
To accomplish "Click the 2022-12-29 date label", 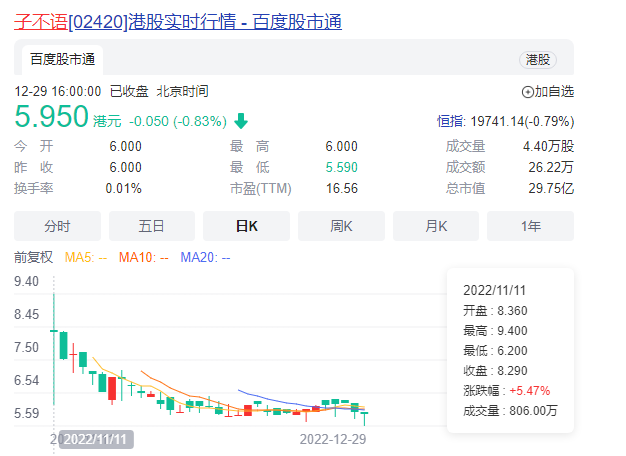I will tap(333, 439).
